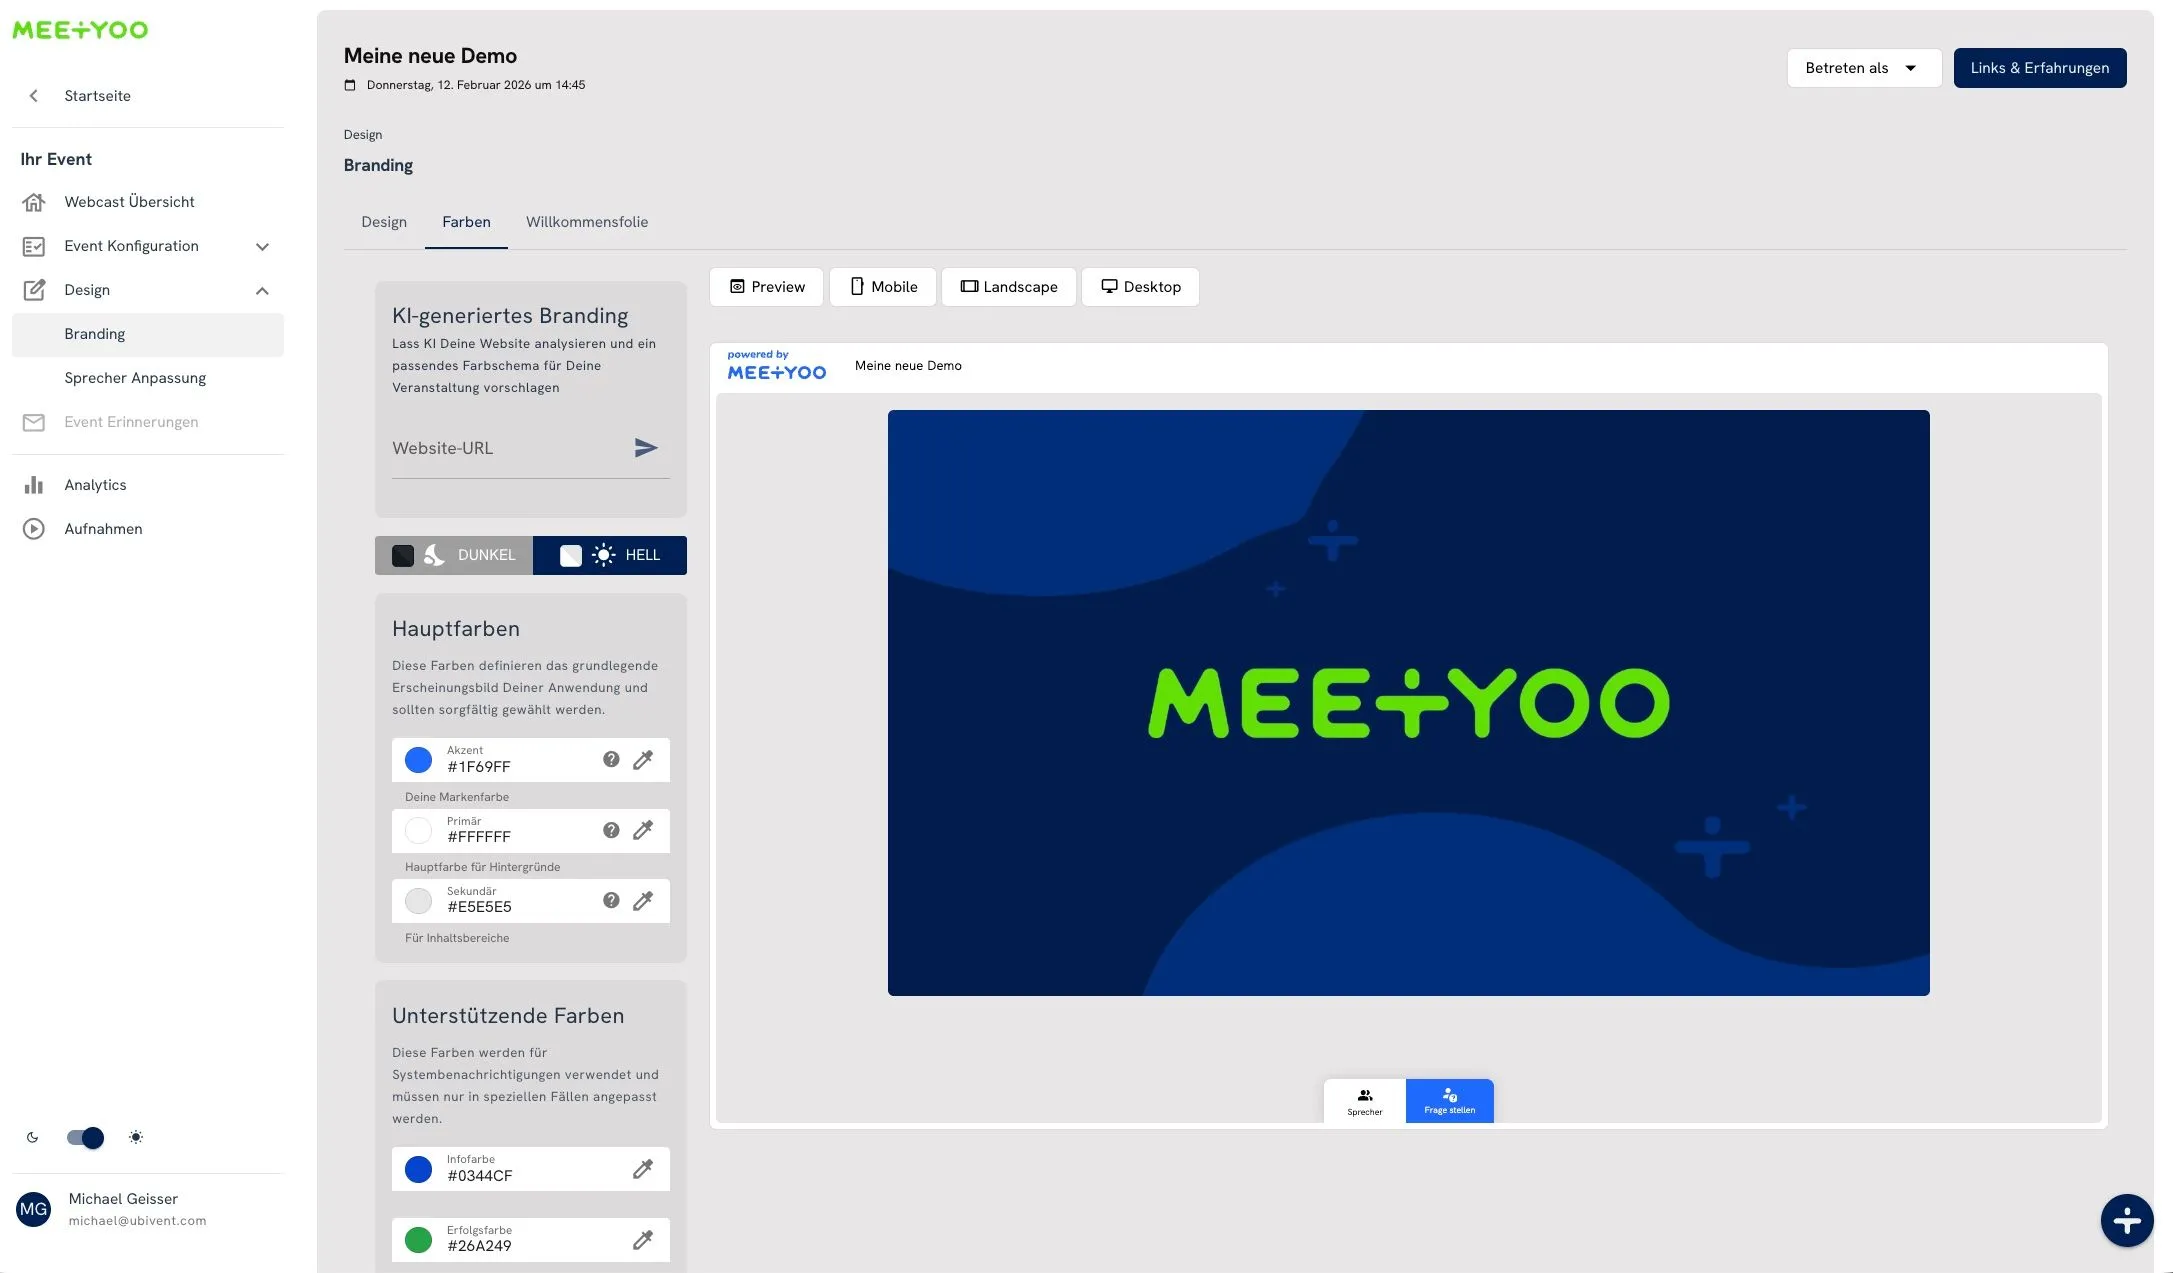Click Sprecher tab in preview
The height and width of the screenshot is (1273, 2173).
point(1365,1101)
